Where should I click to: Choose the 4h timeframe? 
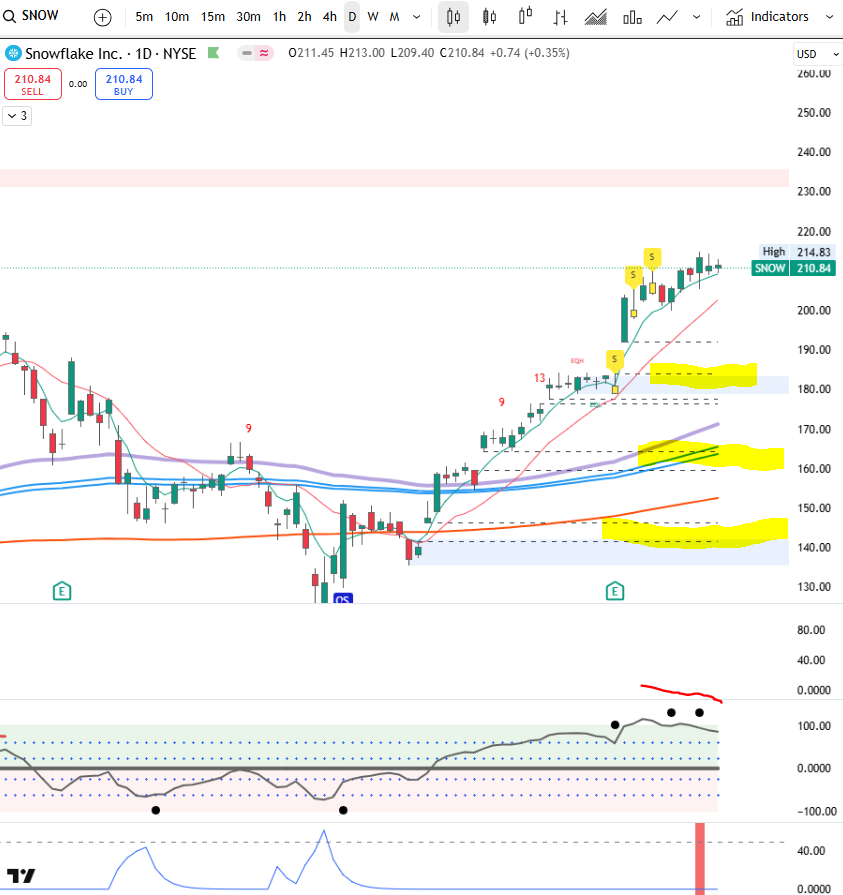click(329, 17)
